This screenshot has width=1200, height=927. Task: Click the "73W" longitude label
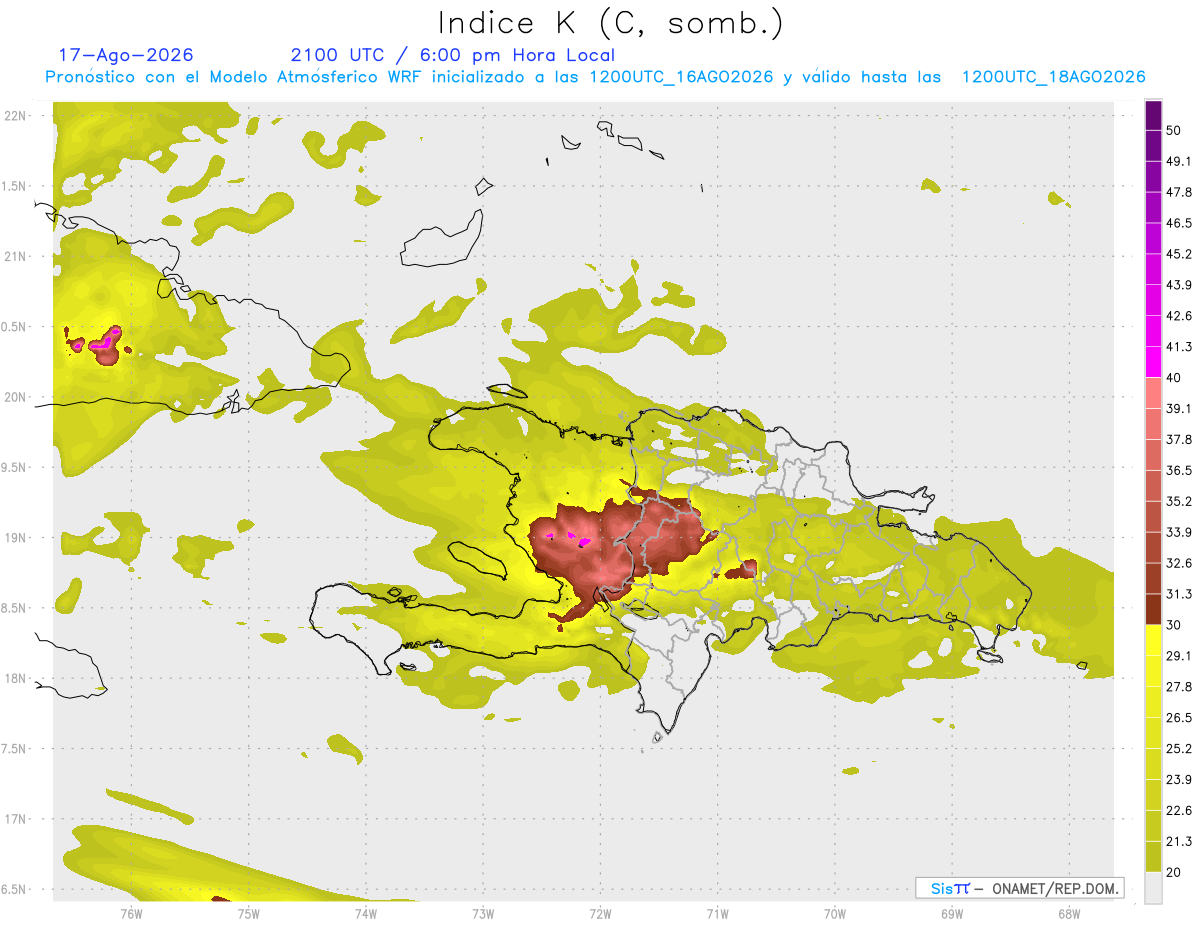point(483,914)
